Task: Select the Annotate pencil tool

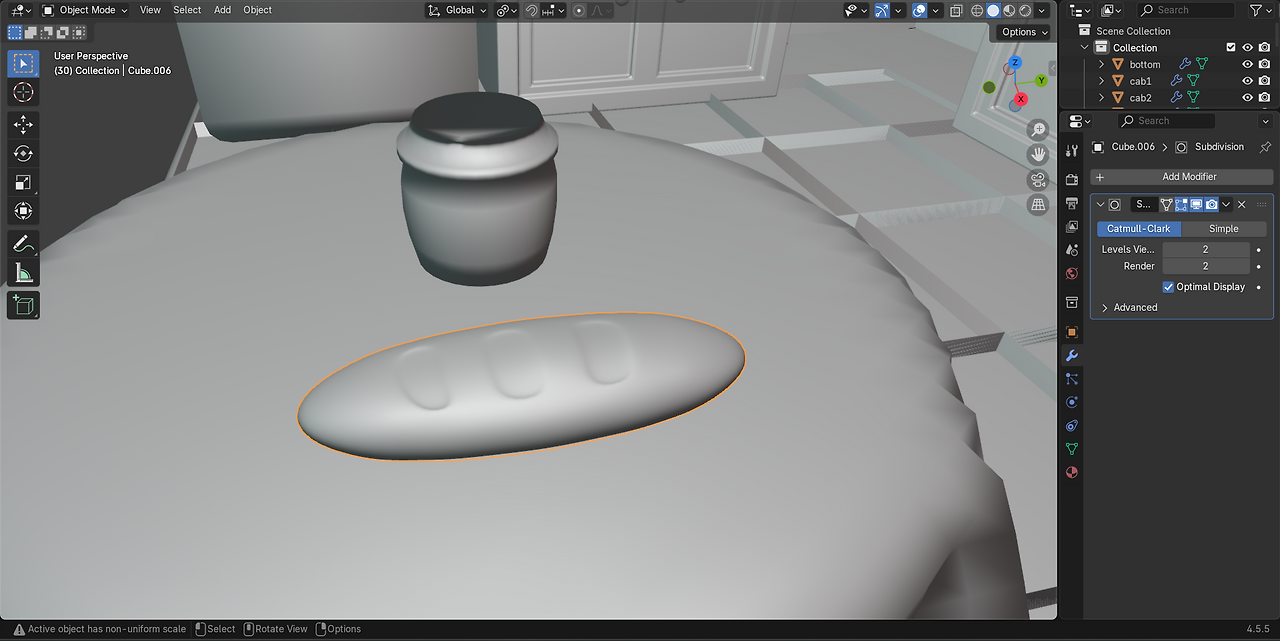Action: pyautogui.click(x=23, y=244)
